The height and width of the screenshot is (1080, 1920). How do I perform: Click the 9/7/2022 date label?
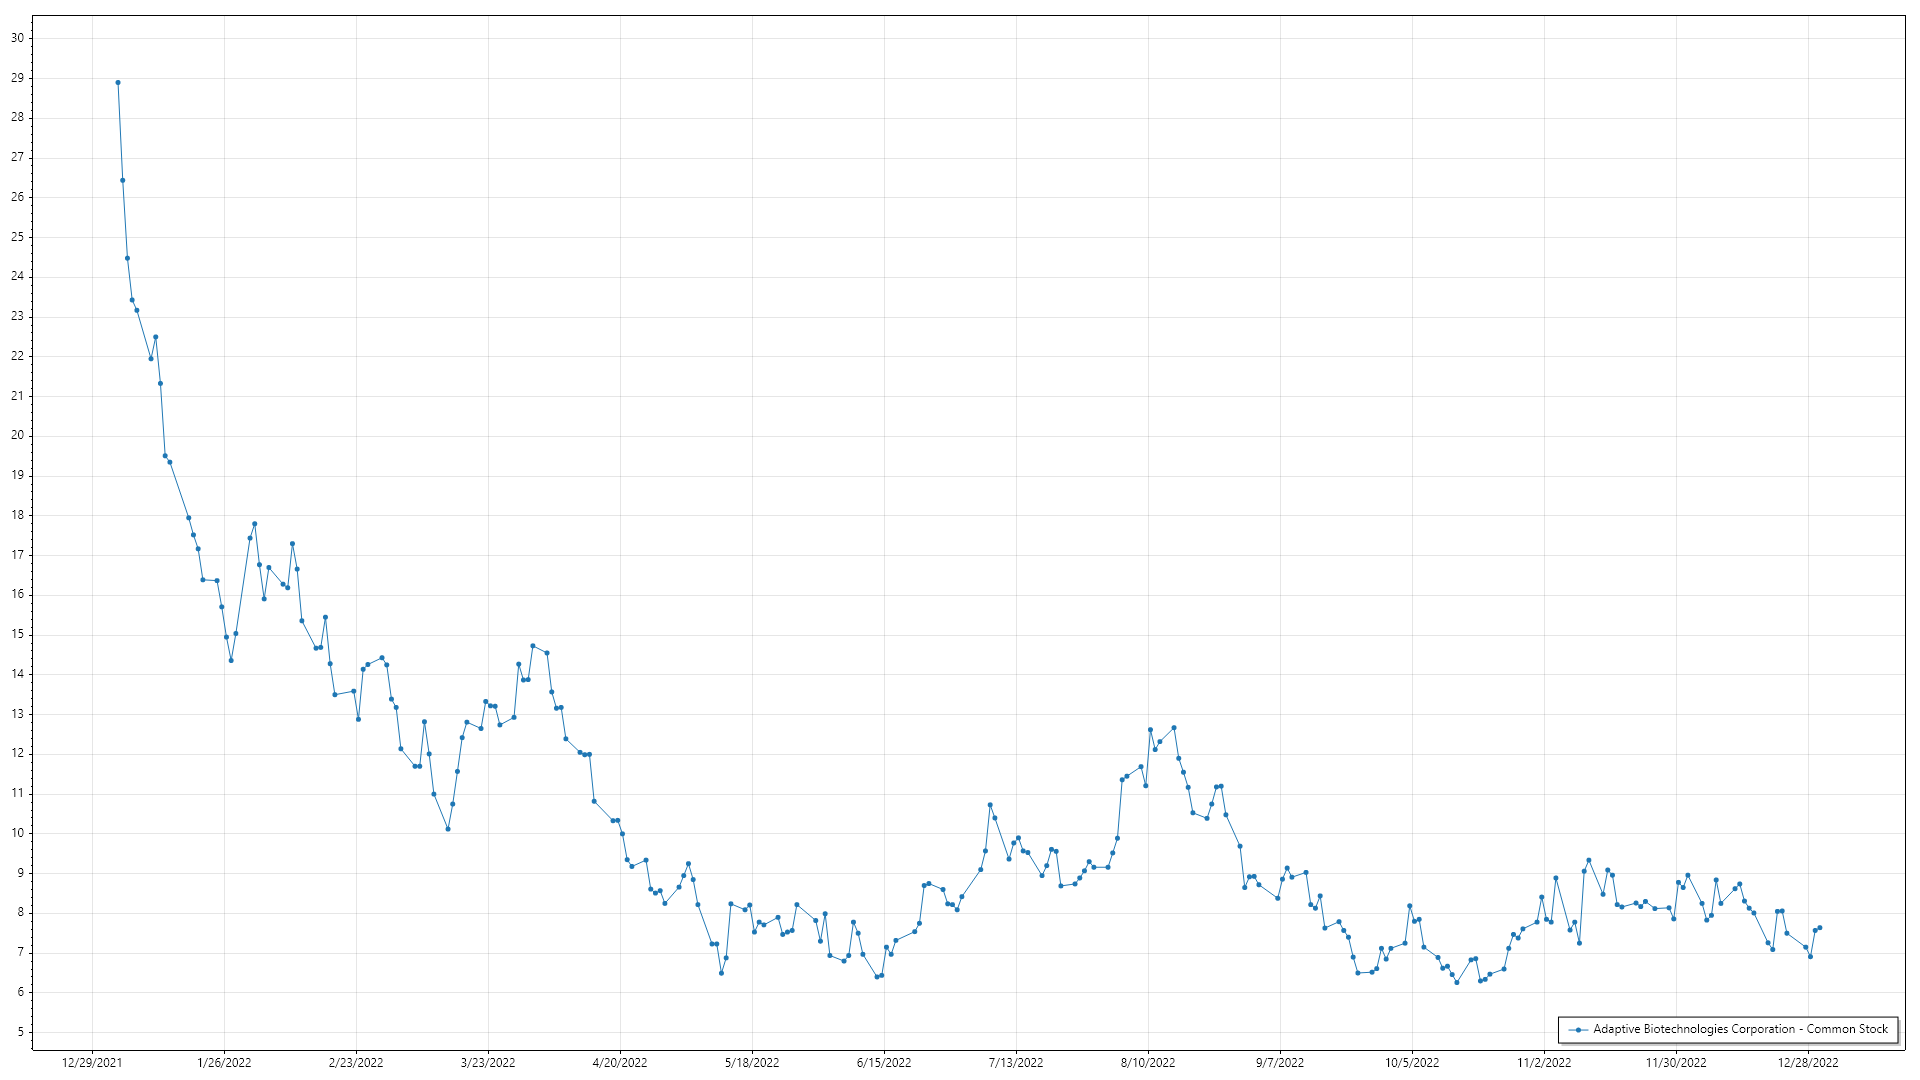click(x=1280, y=1063)
